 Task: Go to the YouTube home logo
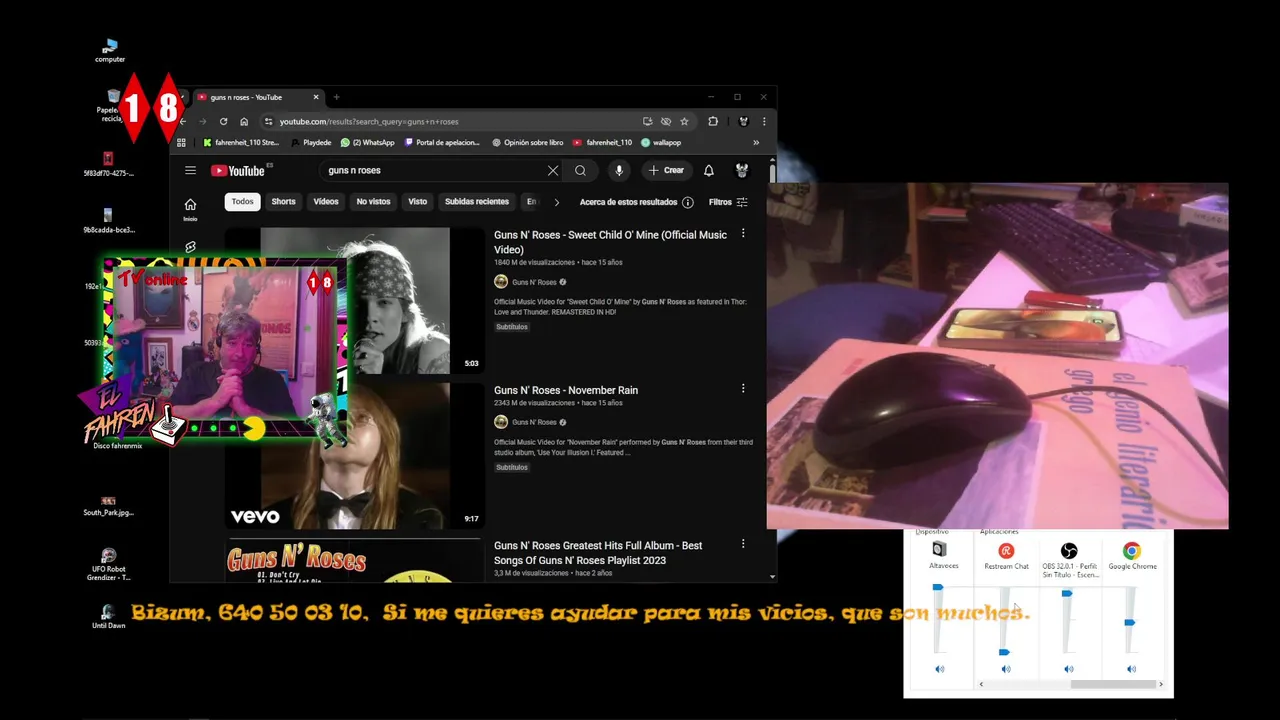(x=238, y=171)
